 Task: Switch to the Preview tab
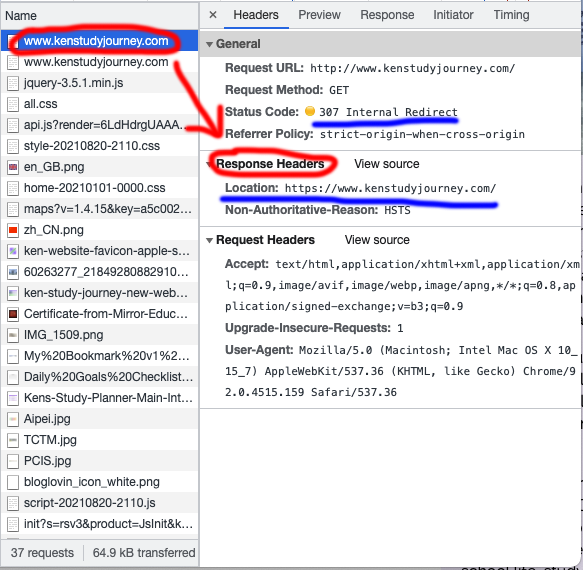click(319, 15)
